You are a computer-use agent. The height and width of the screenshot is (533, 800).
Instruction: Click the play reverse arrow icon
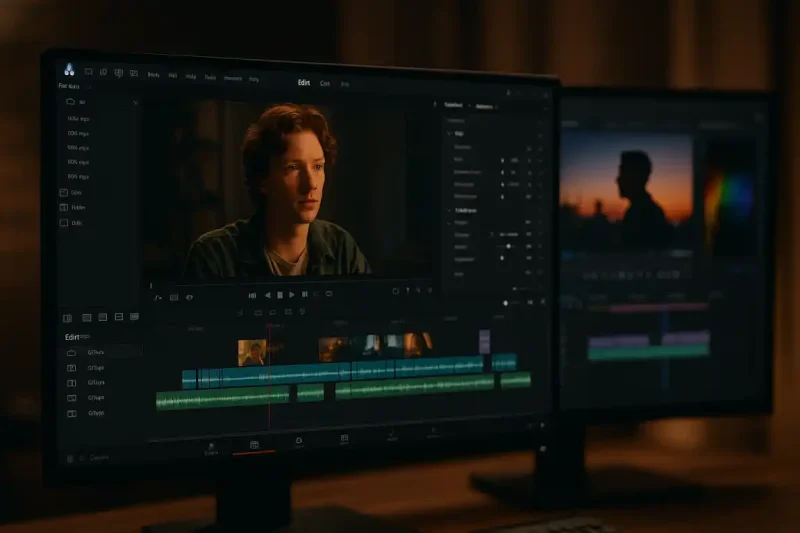(267, 295)
